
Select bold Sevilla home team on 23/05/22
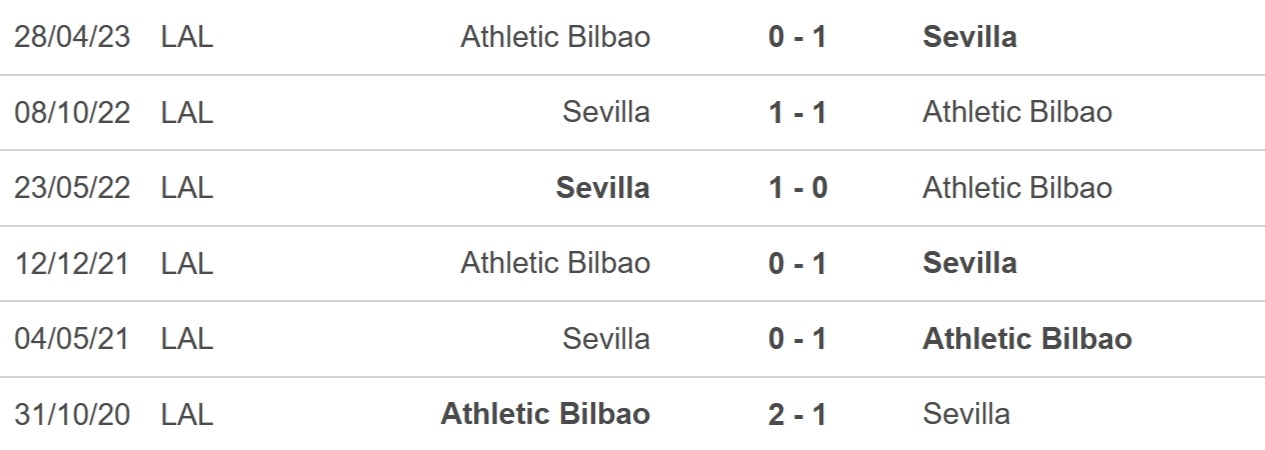tap(603, 188)
